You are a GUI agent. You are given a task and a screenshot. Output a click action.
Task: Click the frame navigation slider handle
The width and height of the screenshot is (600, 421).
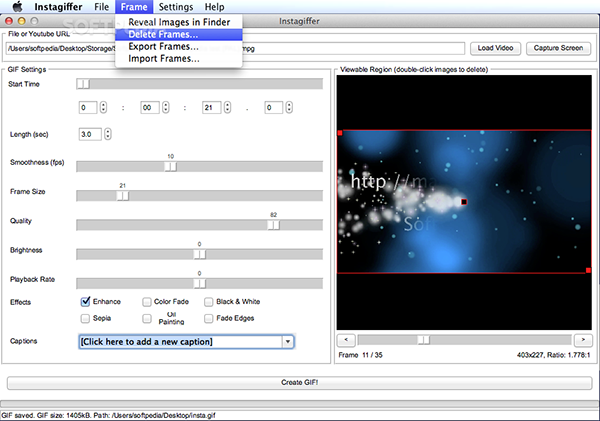423,340
